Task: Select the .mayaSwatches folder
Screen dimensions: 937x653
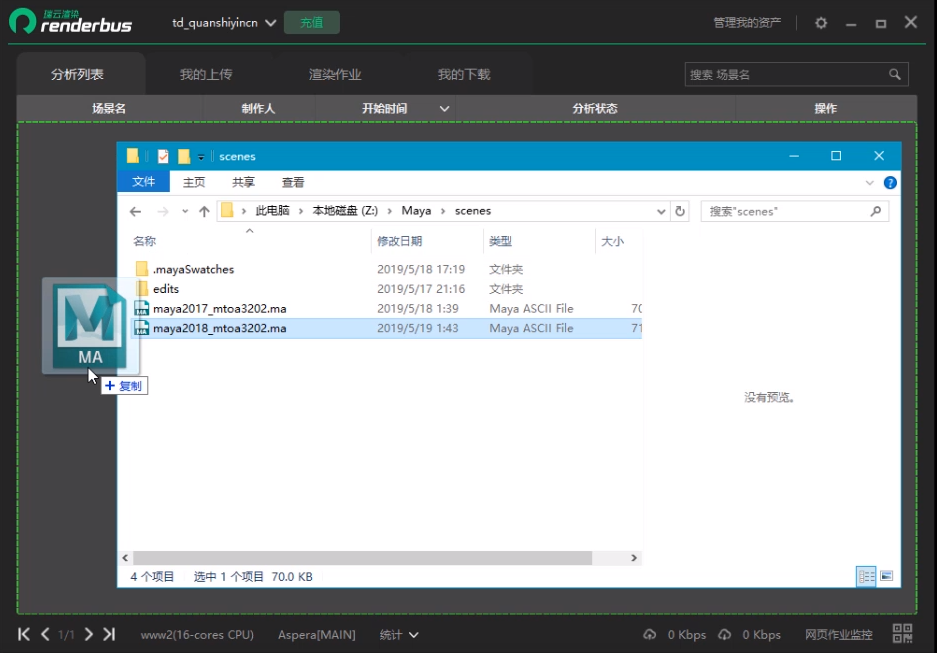Action: point(193,269)
